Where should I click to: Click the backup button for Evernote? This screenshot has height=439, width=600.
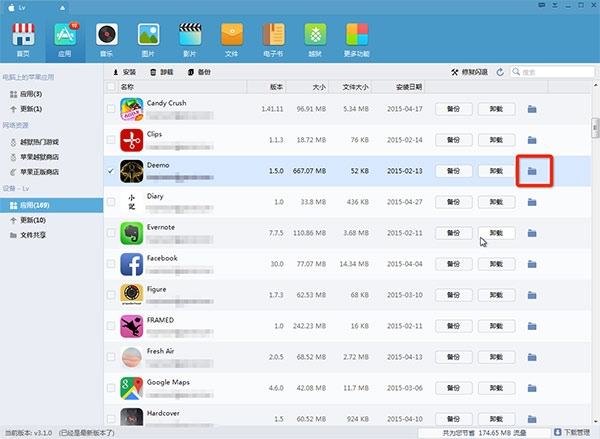(x=453, y=233)
